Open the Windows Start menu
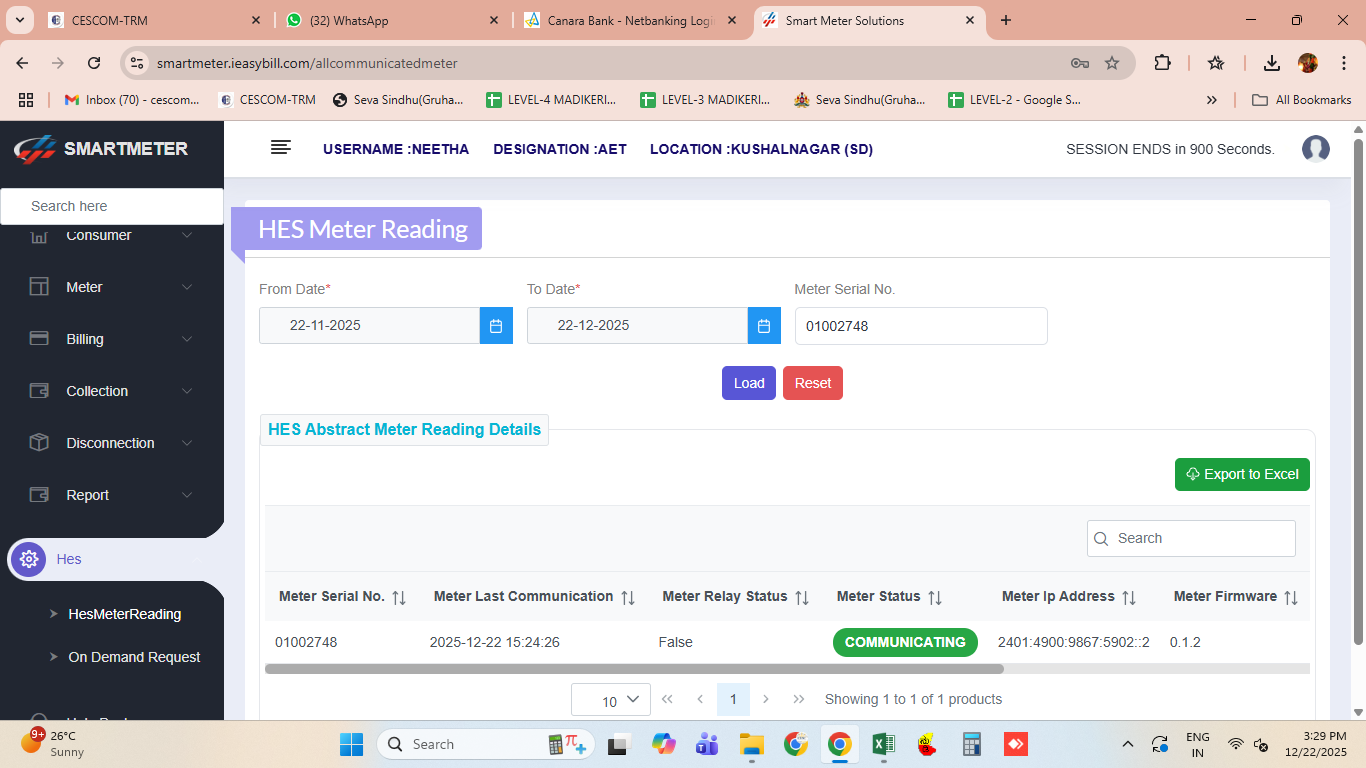This screenshot has width=1366, height=768. 351,744
